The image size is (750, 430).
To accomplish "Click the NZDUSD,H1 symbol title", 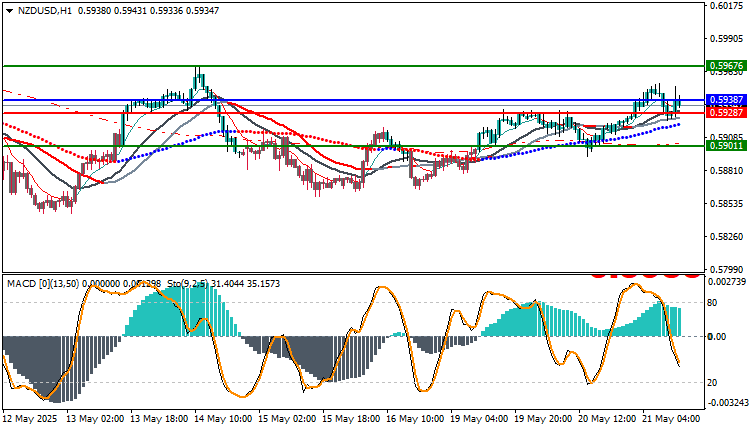I will tap(44, 11).
